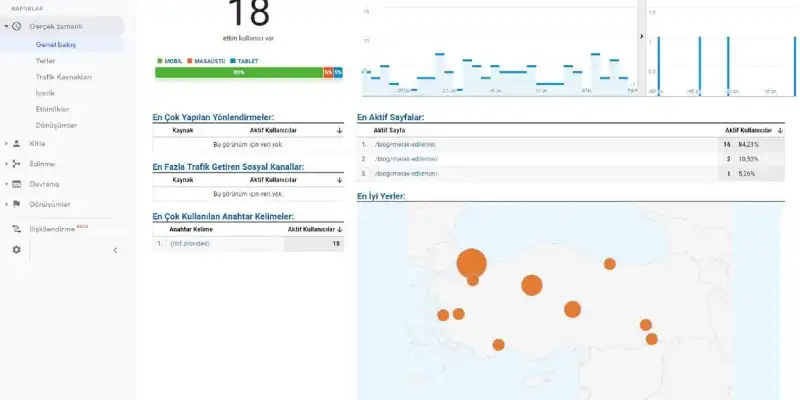Open the En İyi Yerler heading link
The height and width of the screenshot is (400, 800).
pos(381,196)
